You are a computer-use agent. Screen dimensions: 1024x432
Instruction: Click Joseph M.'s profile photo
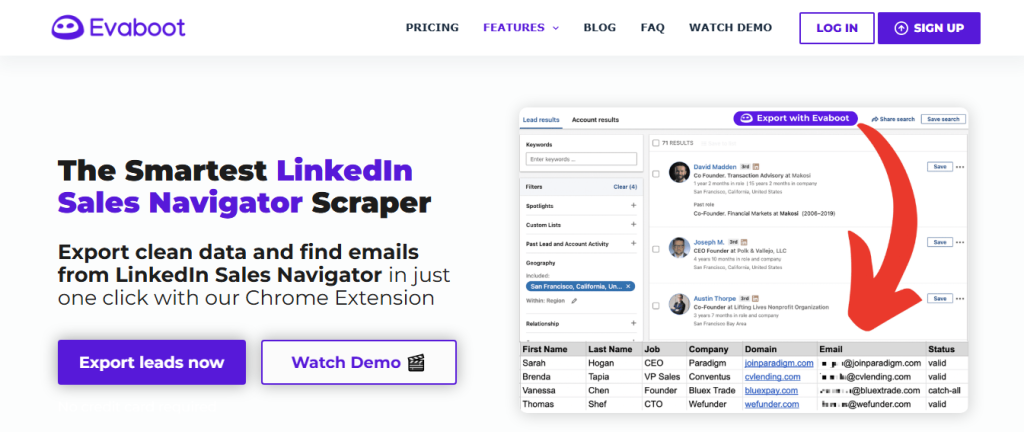click(679, 247)
